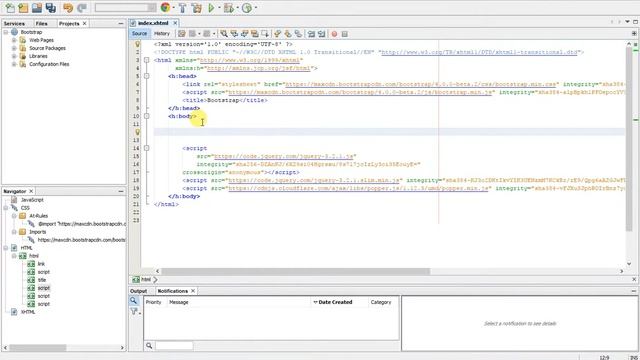The width and height of the screenshot is (640, 360).
Task: Click the Find Next Occurrence icon
Action: tap(244, 34)
